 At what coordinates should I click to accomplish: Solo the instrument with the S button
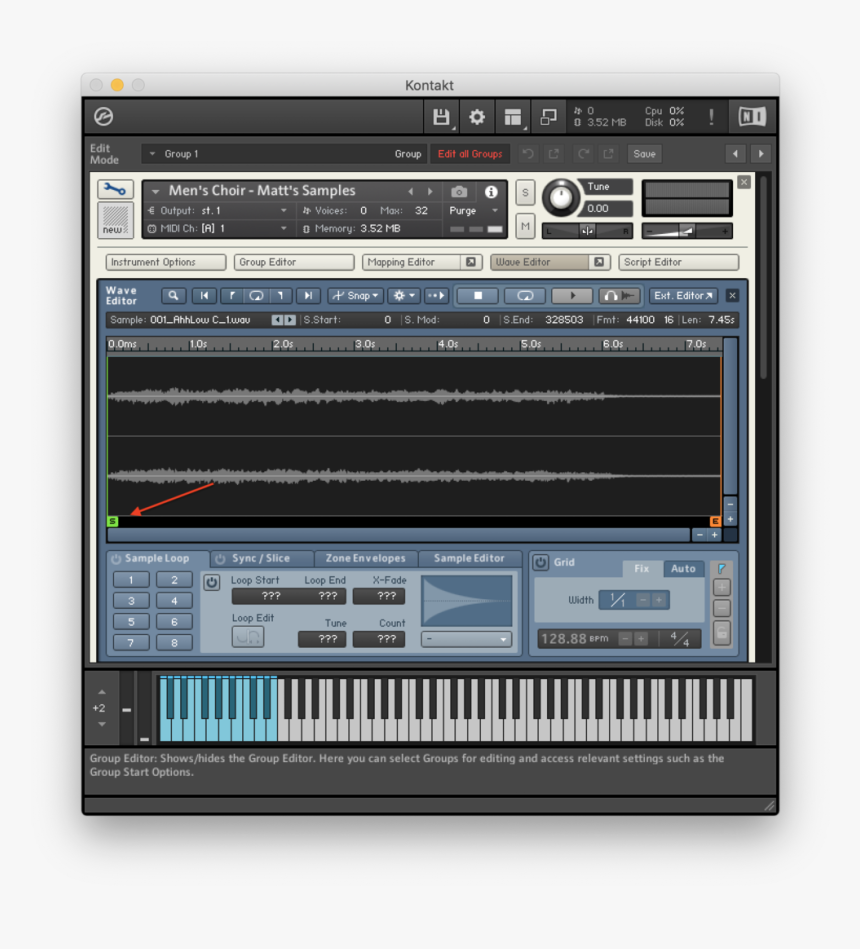tap(525, 193)
